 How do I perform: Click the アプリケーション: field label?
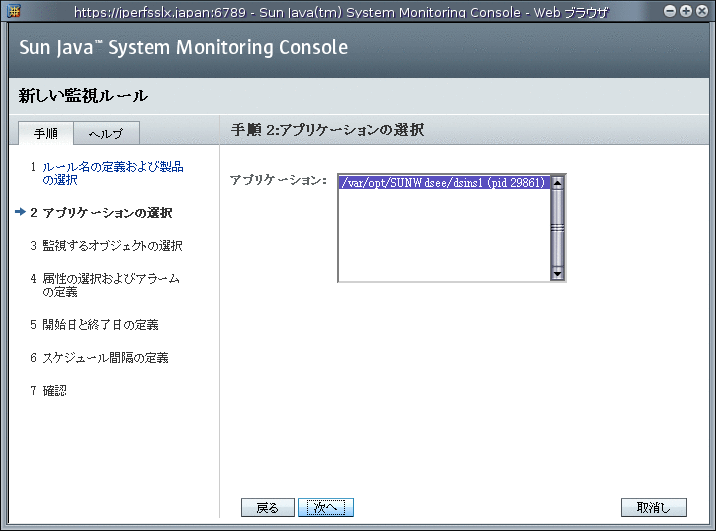tap(278, 180)
